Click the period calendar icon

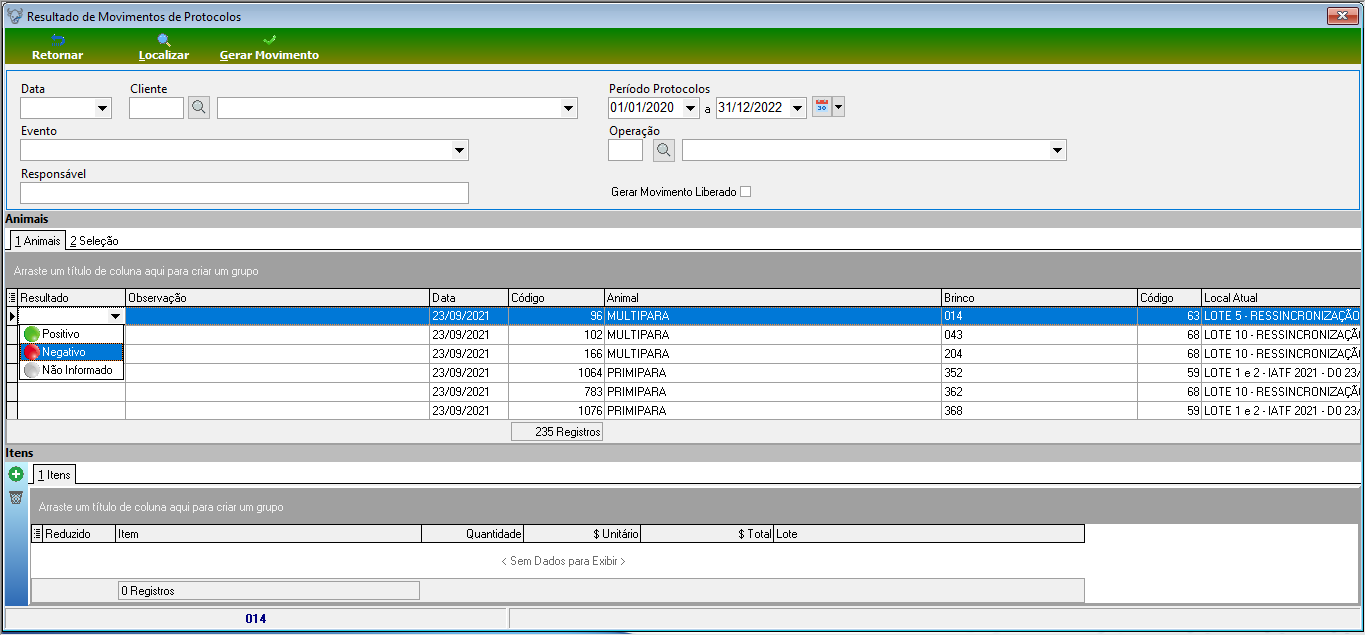(822, 107)
